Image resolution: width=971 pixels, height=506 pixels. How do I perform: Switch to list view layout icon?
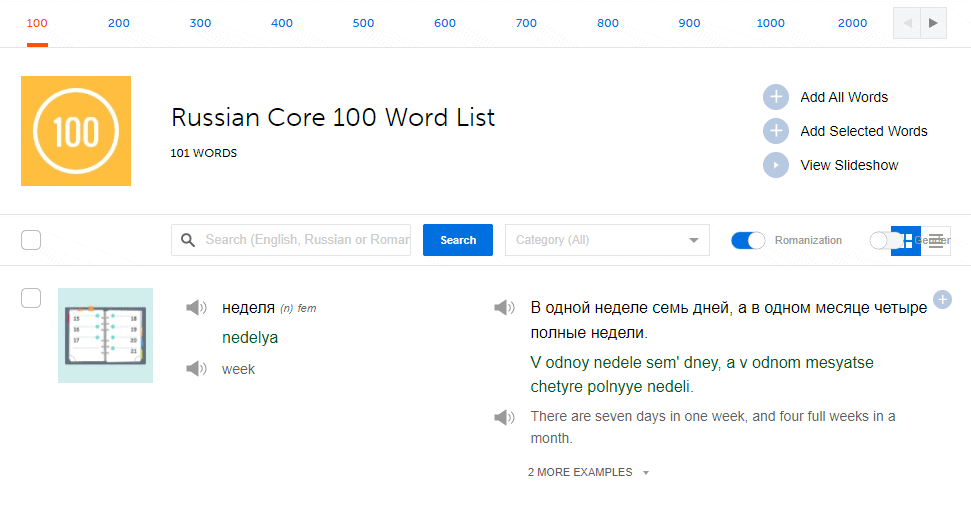[x=936, y=240]
